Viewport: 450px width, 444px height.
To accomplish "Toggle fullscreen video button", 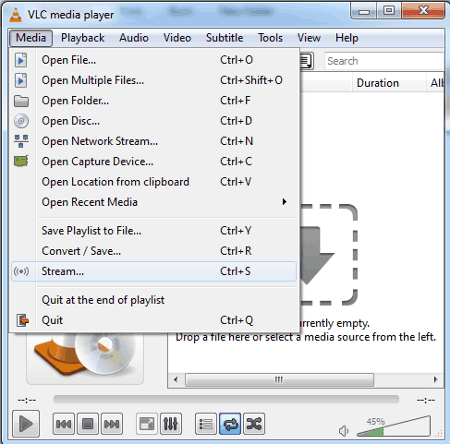I will coord(147,424).
